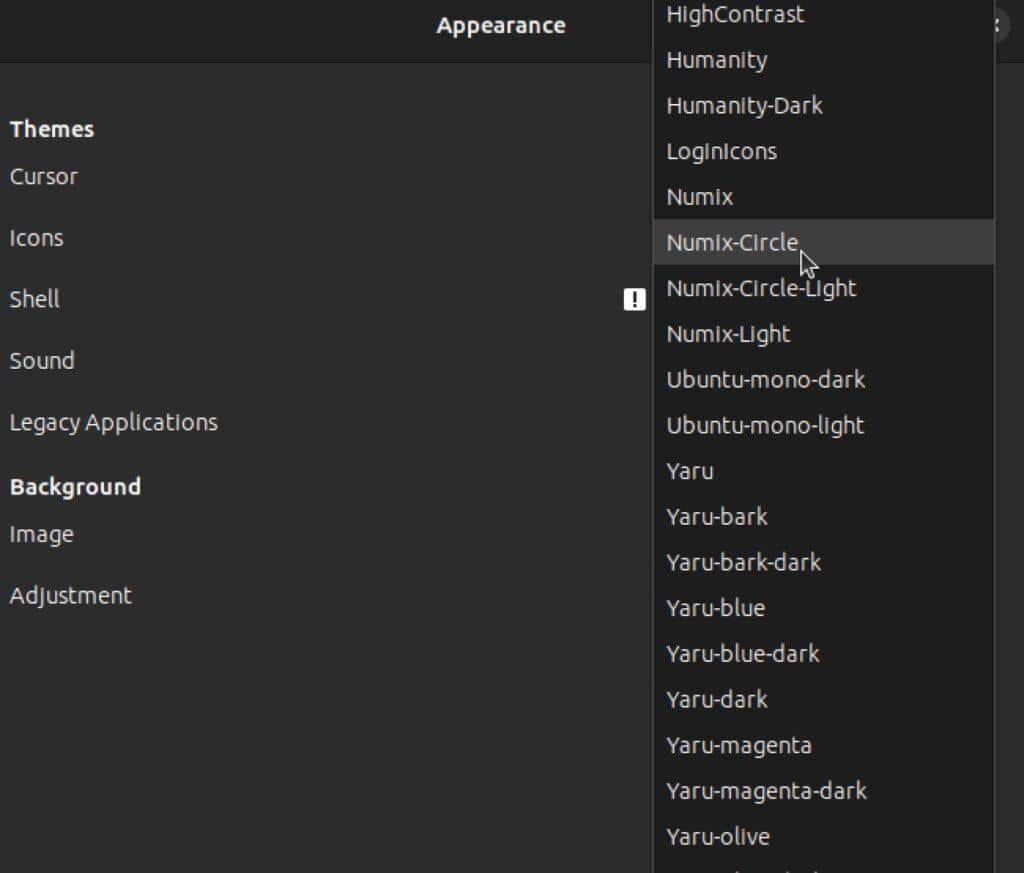Select Yaru-bark from the list
Screen dimensions: 1024x873
coord(824,516)
